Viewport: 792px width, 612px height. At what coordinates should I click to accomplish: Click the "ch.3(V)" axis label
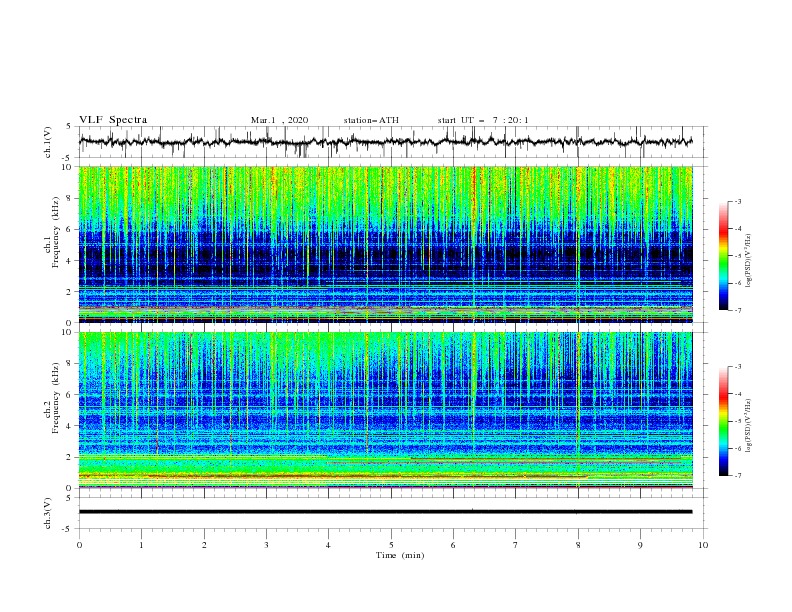coord(48,513)
